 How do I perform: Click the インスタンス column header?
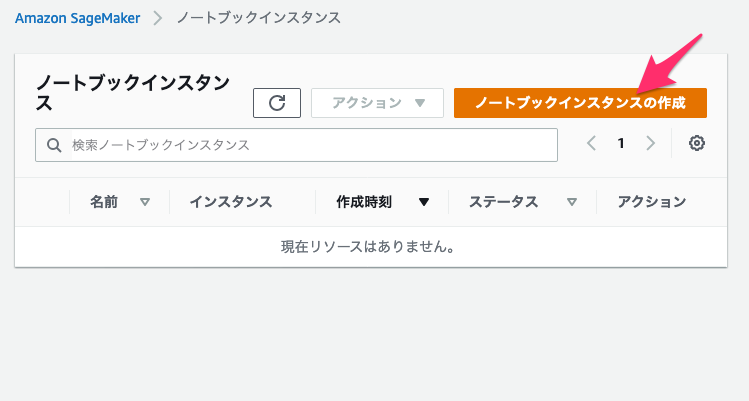click(231, 202)
